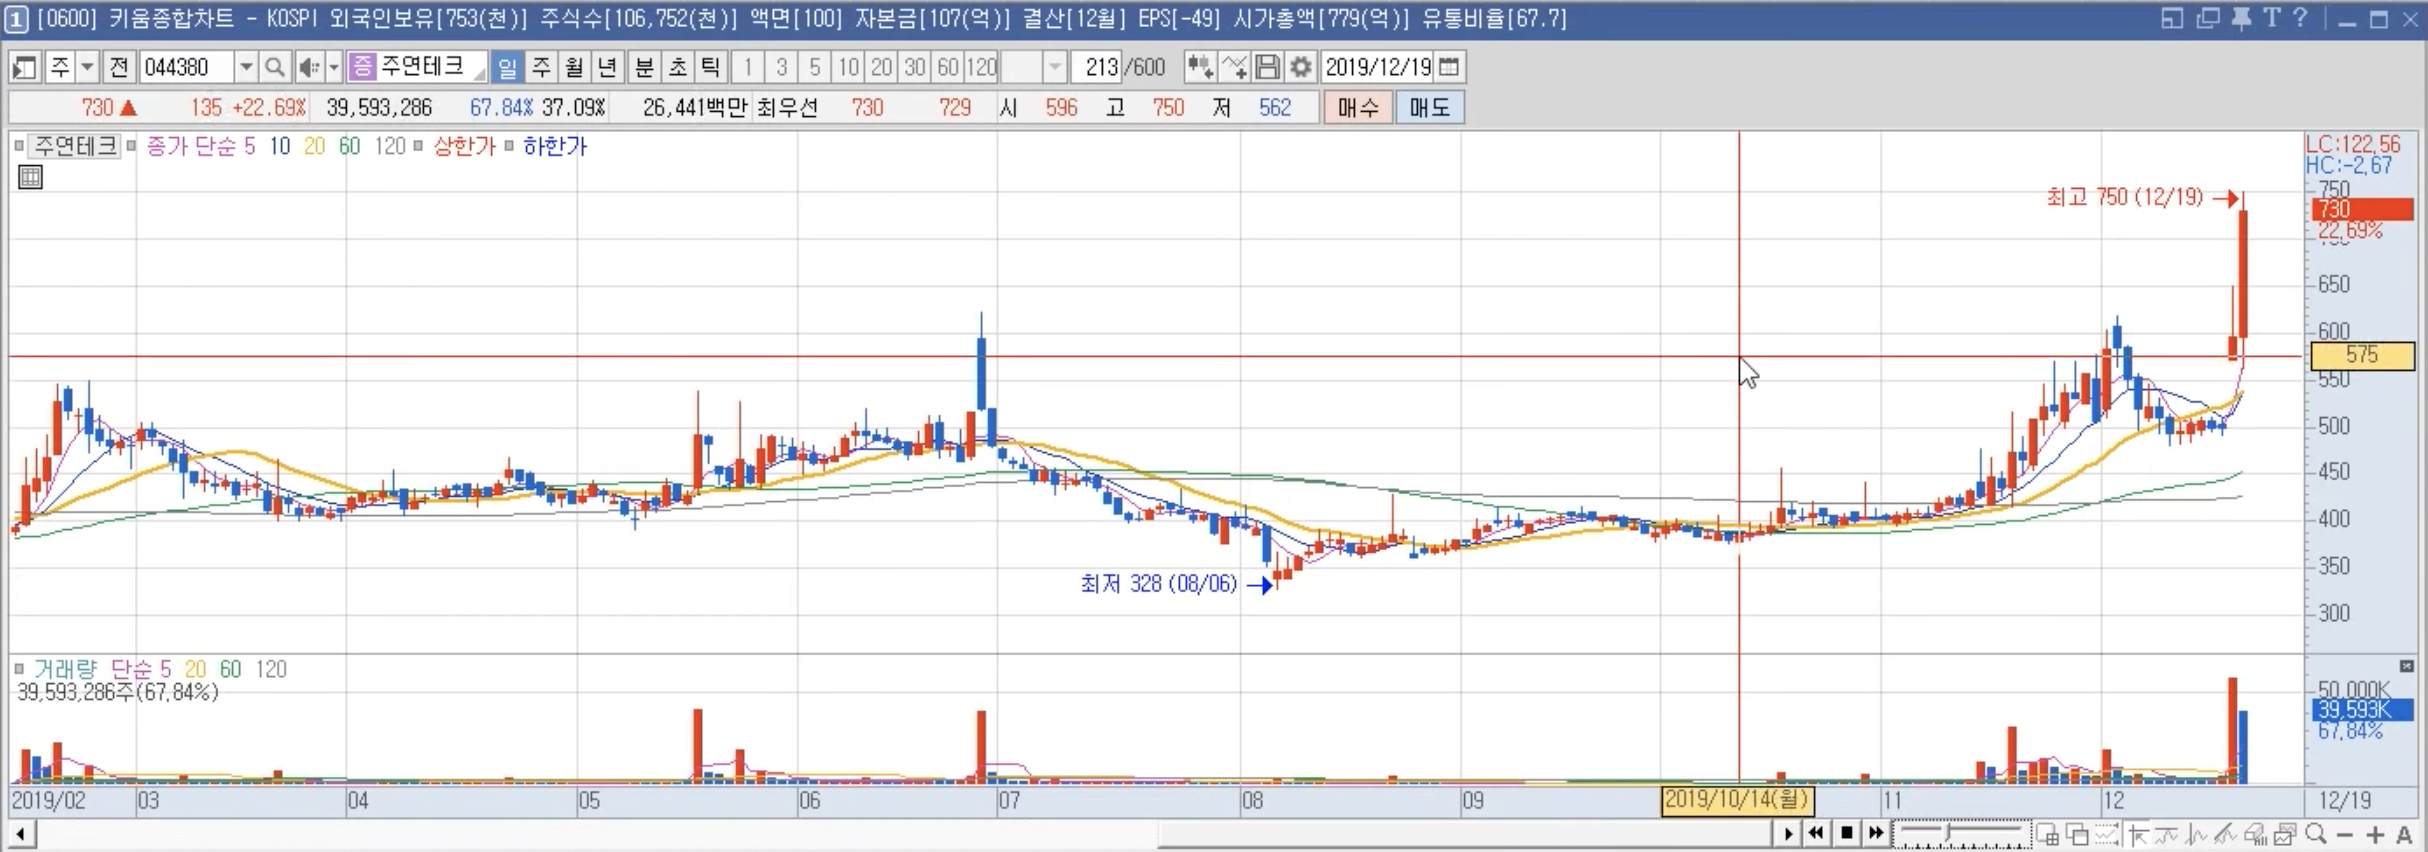Open the calendar date picker icon
Viewport: 2428px width, 852px height.
coord(1449,67)
